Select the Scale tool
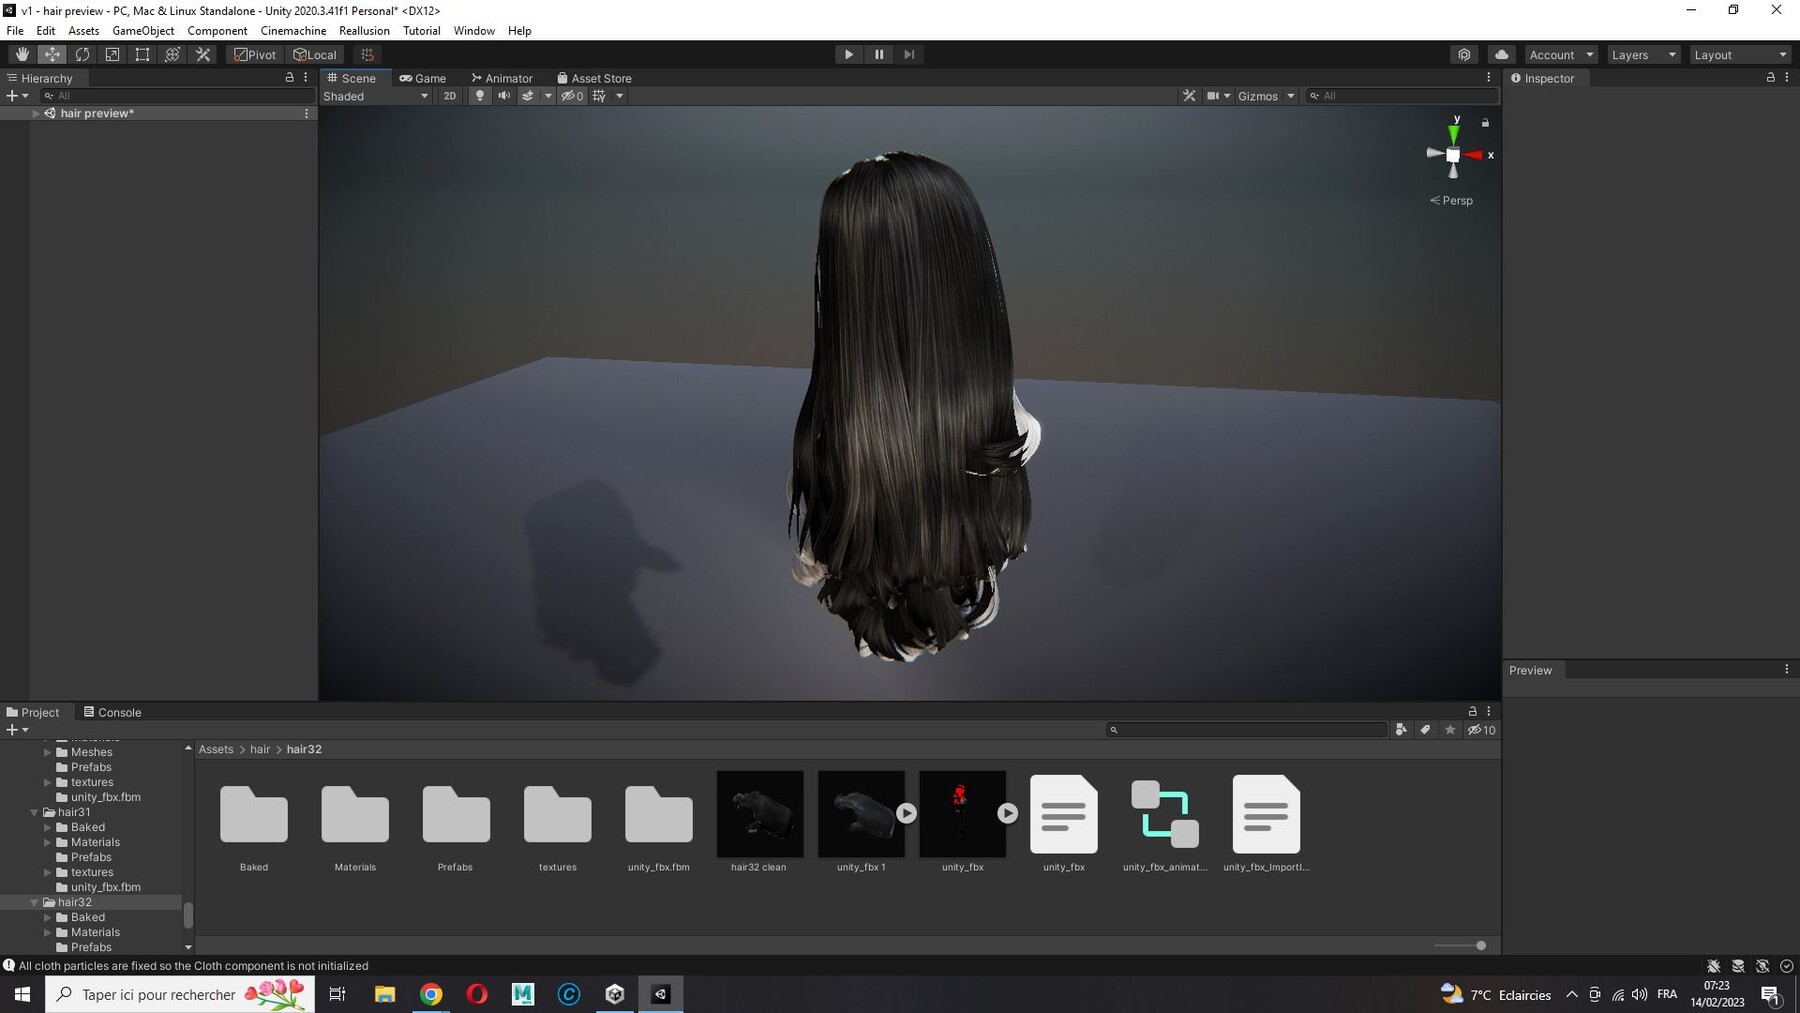The width and height of the screenshot is (1800, 1013). click(x=112, y=55)
